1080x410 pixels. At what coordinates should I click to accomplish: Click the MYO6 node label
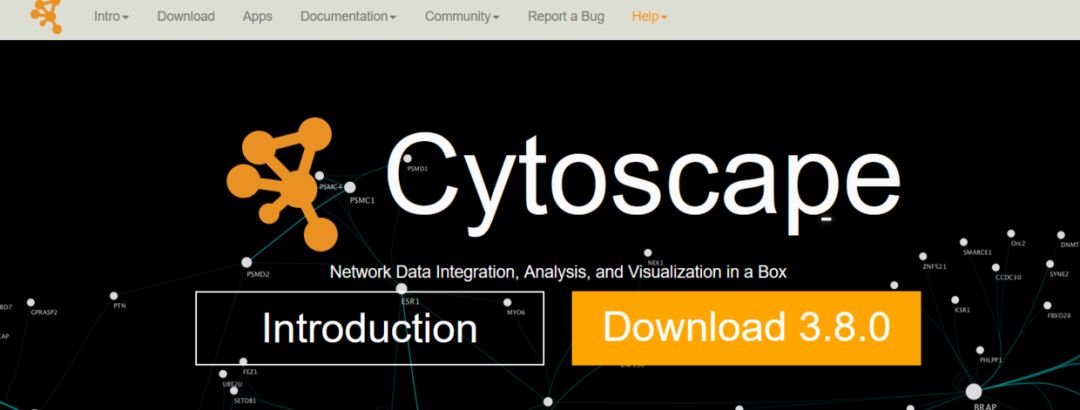[516, 312]
